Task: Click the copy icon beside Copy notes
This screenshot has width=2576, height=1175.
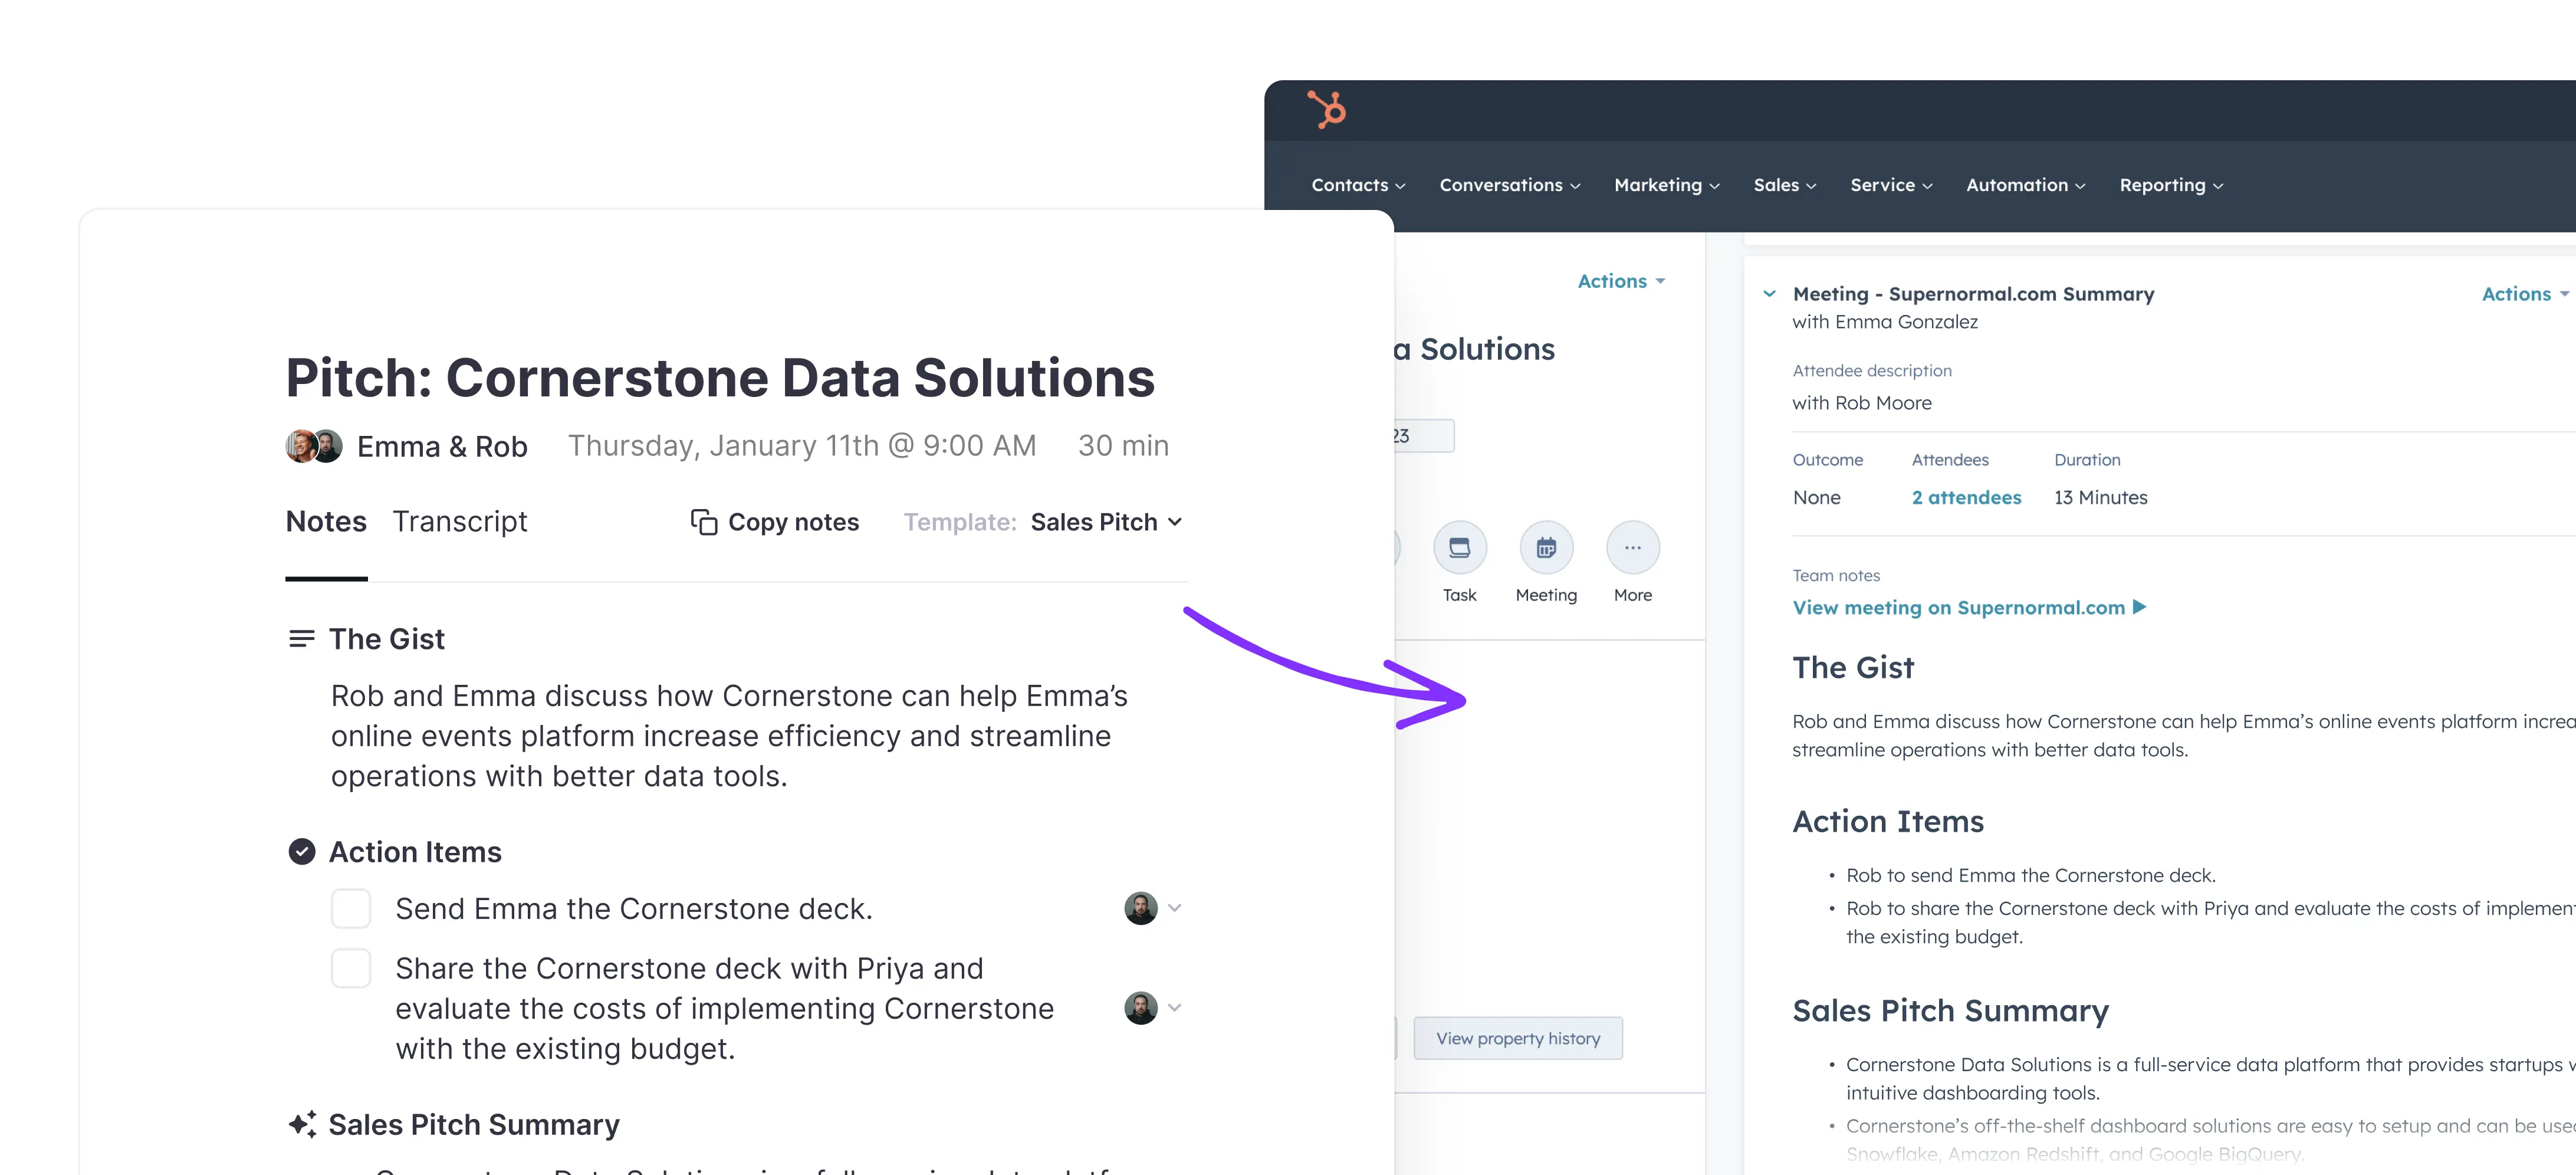Action: click(704, 522)
